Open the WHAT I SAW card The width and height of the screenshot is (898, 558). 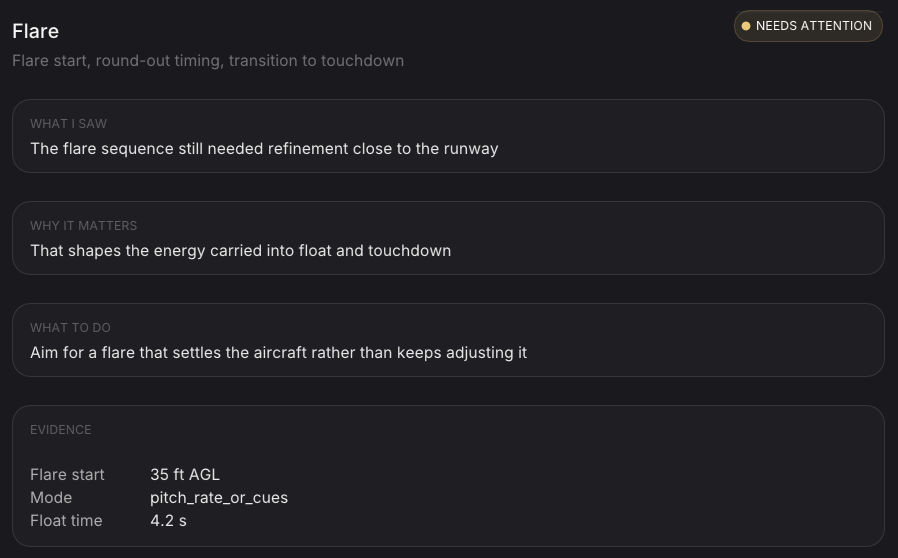click(x=448, y=136)
